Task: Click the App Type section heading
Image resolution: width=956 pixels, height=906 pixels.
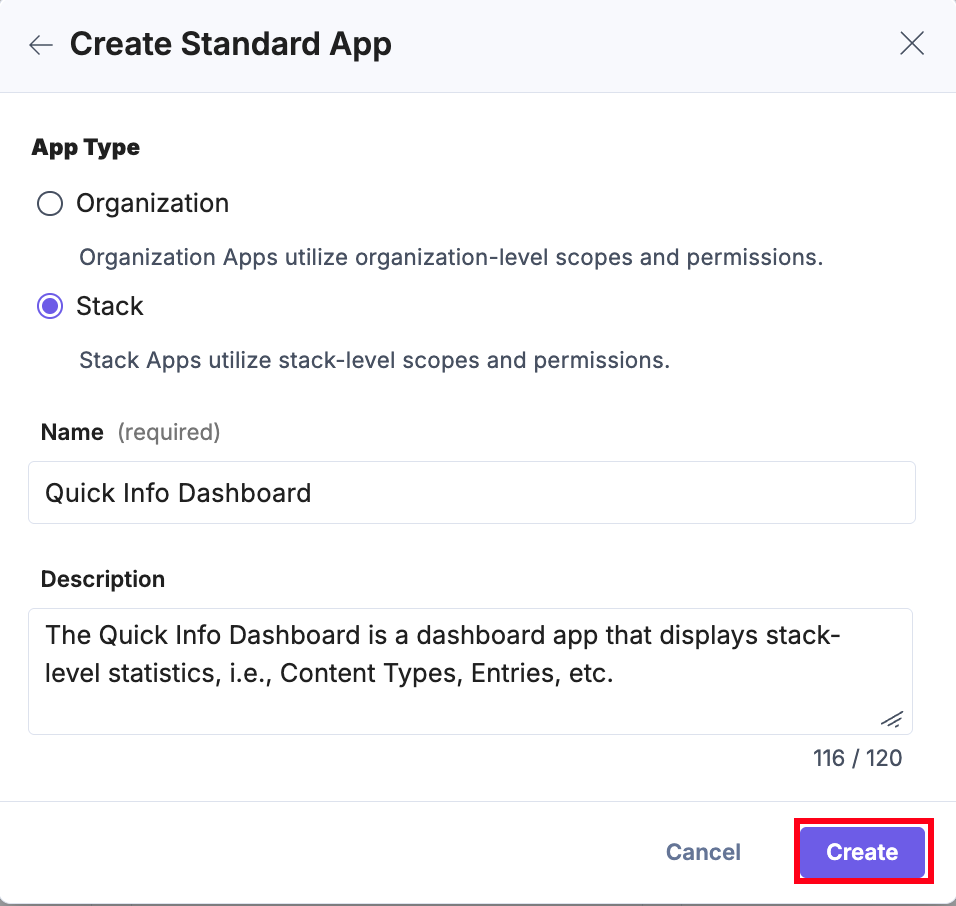Action: click(x=85, y=147)
